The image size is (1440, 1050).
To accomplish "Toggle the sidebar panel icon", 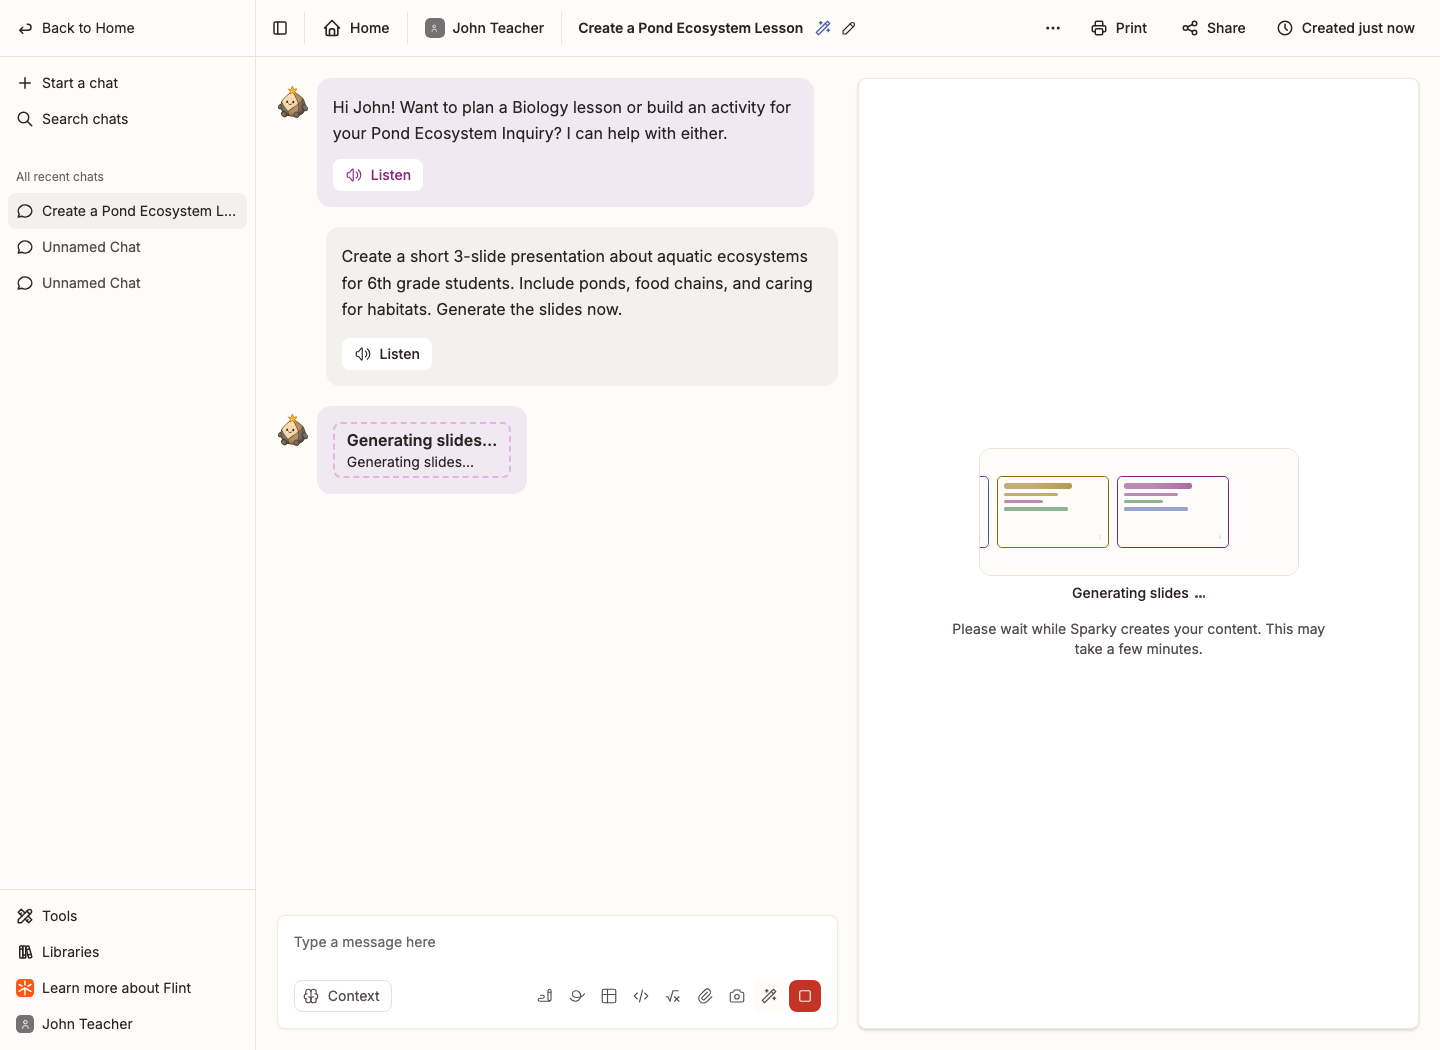I will click(280, 28).
